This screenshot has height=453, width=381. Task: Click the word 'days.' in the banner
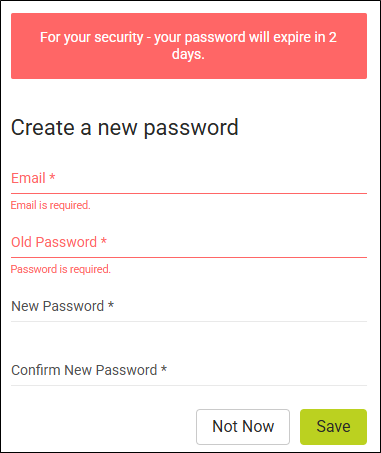point(188,54)
